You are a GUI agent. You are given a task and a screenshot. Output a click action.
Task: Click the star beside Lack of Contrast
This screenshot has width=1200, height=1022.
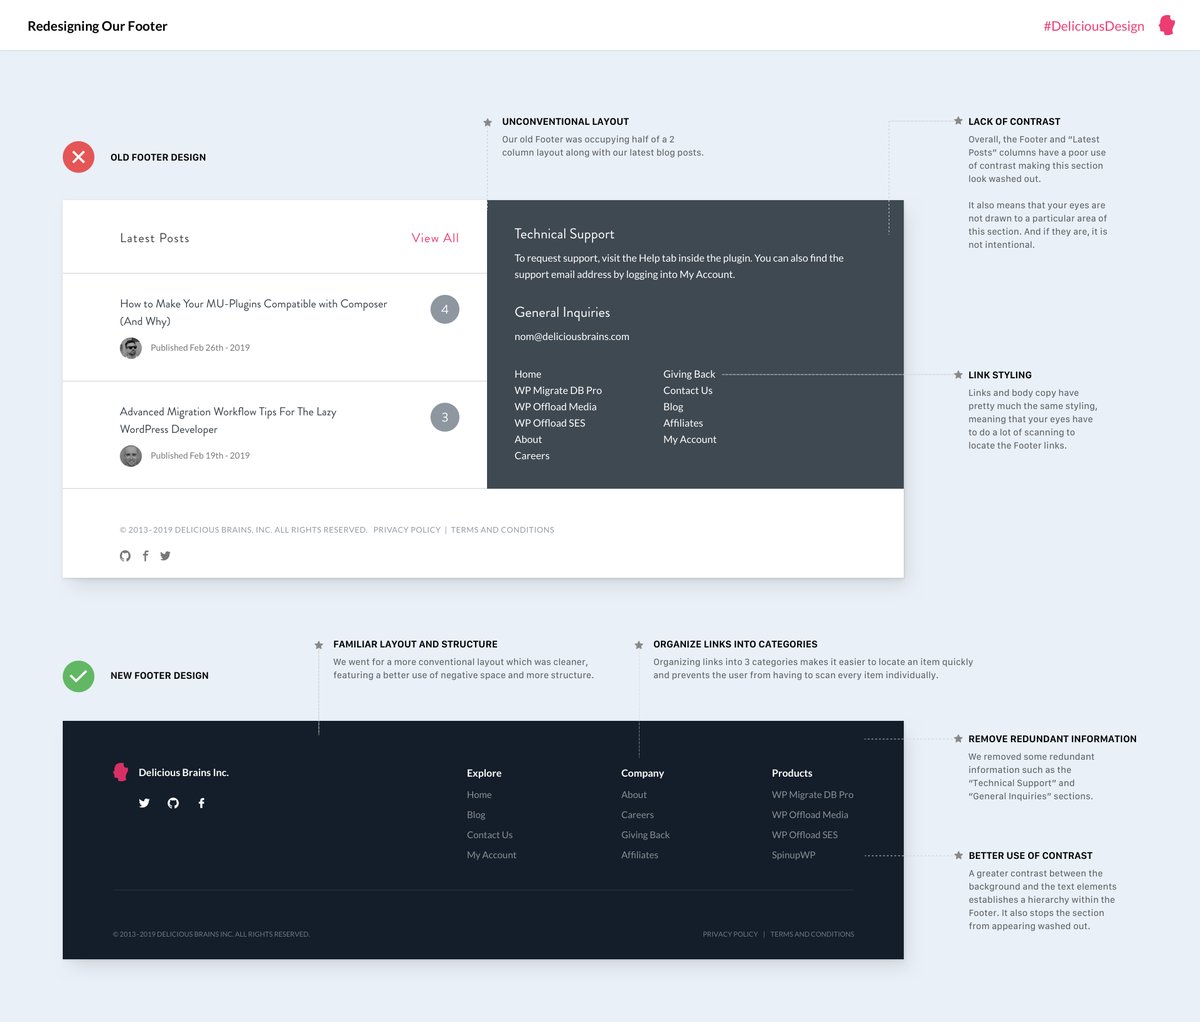pos(958,121)
